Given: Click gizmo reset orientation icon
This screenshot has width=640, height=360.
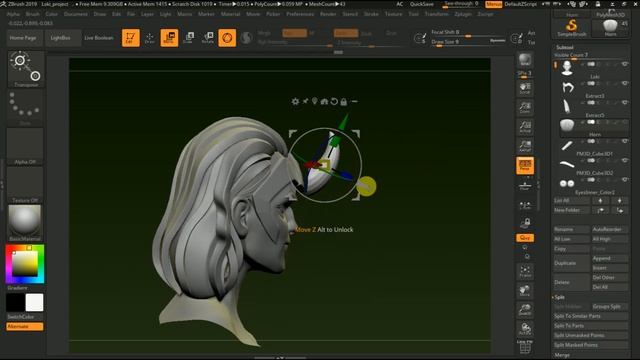Looking at the screenshot, I should click(x=334, y=101).
